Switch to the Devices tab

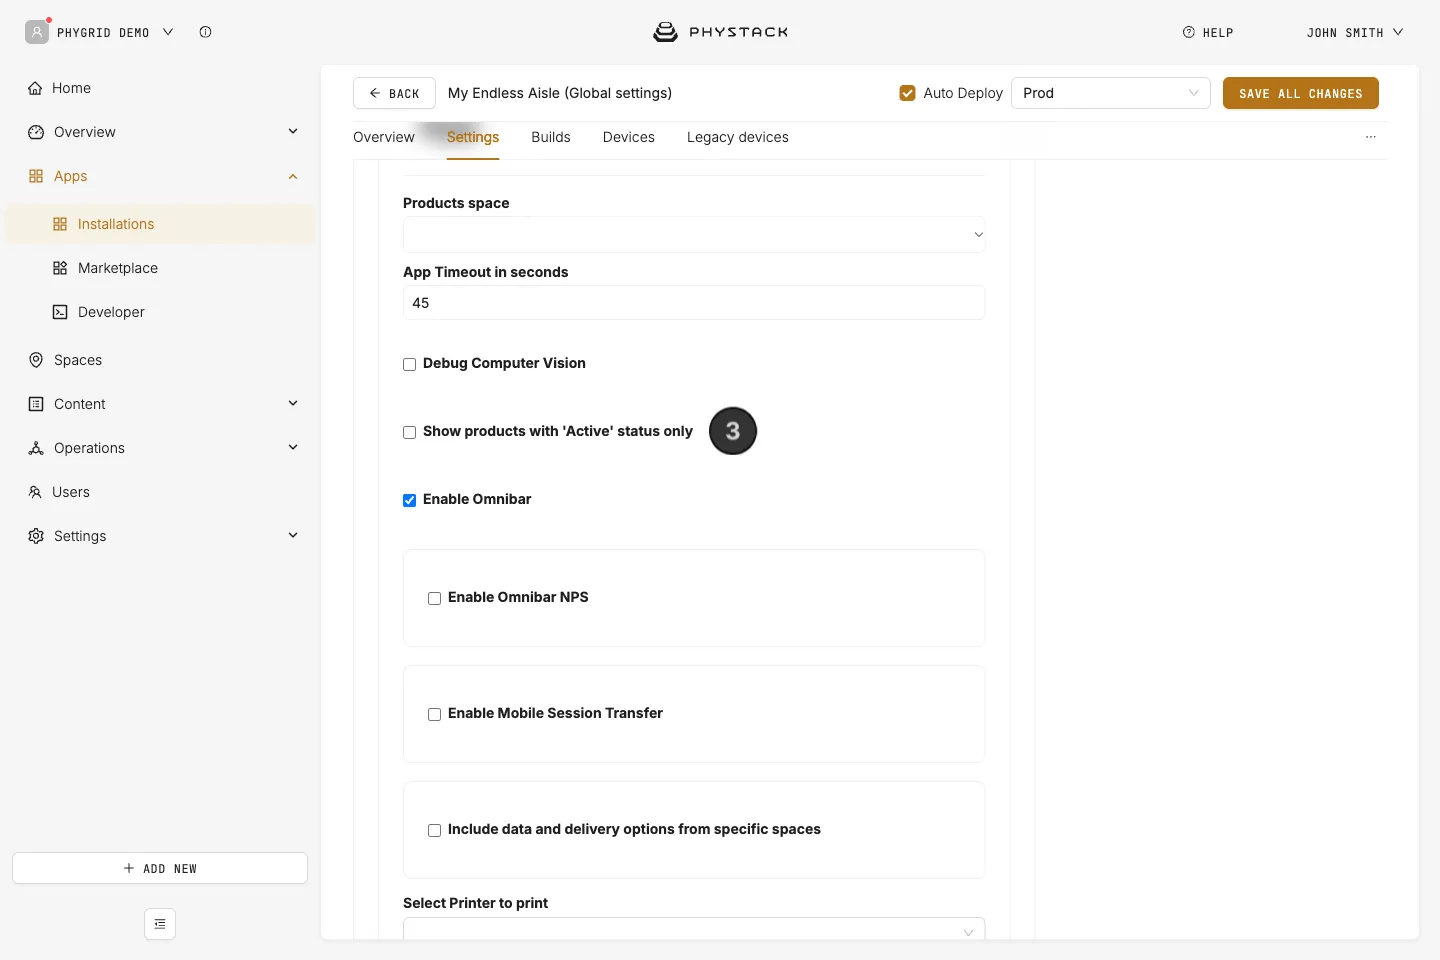pyautogui.click(x=629, y=137)
